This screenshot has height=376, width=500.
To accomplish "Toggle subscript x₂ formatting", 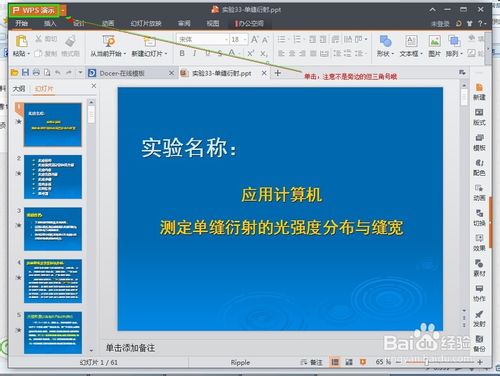I will click(x=264, y=53).
